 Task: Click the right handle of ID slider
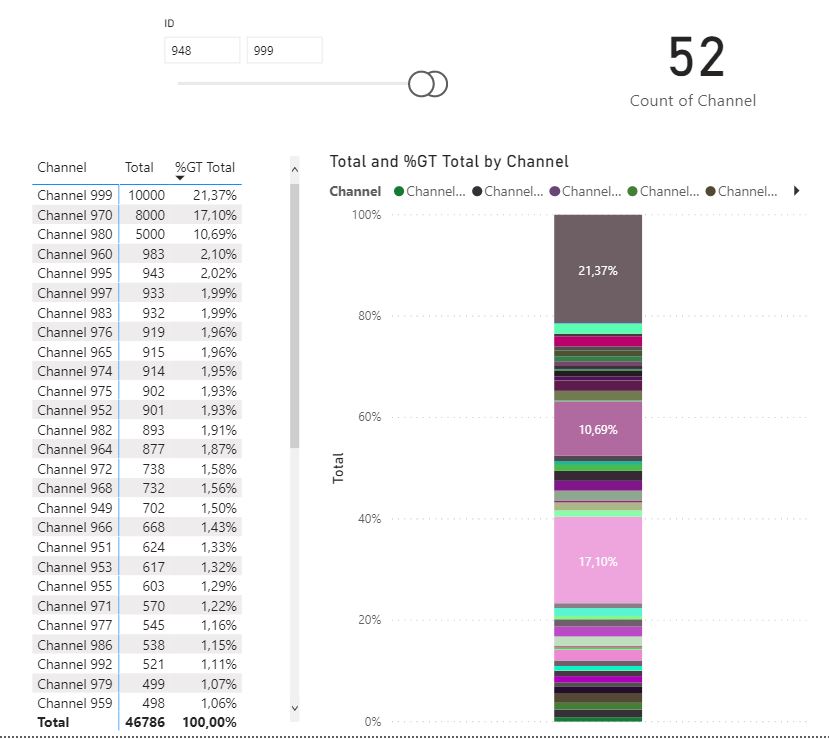[438, 84]
